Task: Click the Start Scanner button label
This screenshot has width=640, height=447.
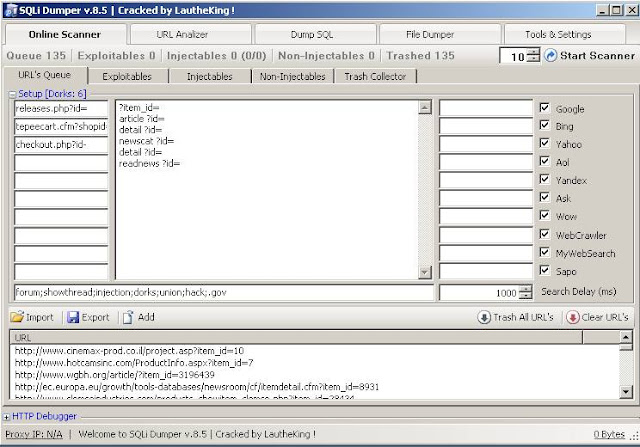Action: 597,56
